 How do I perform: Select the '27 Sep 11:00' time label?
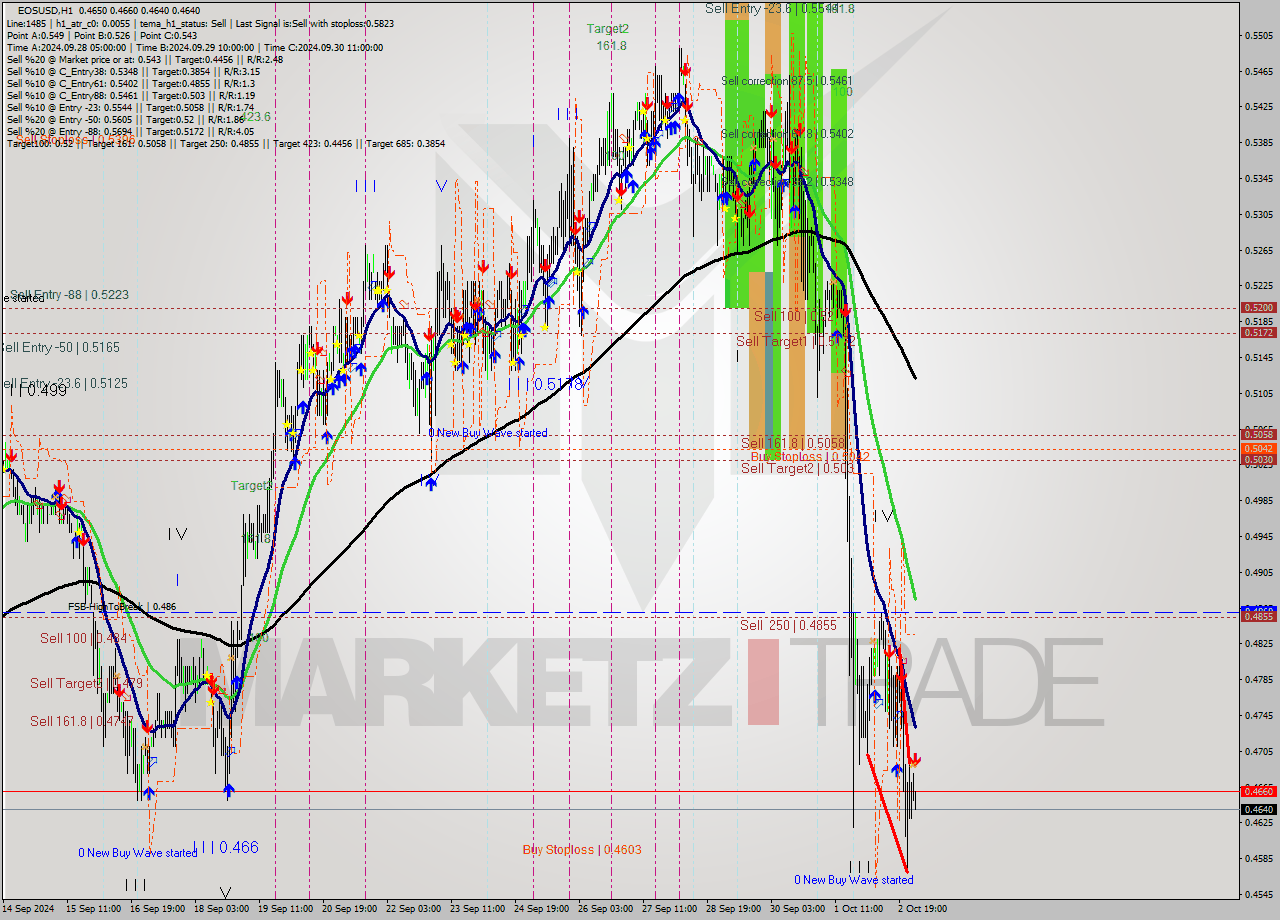[x=670, y=909]
